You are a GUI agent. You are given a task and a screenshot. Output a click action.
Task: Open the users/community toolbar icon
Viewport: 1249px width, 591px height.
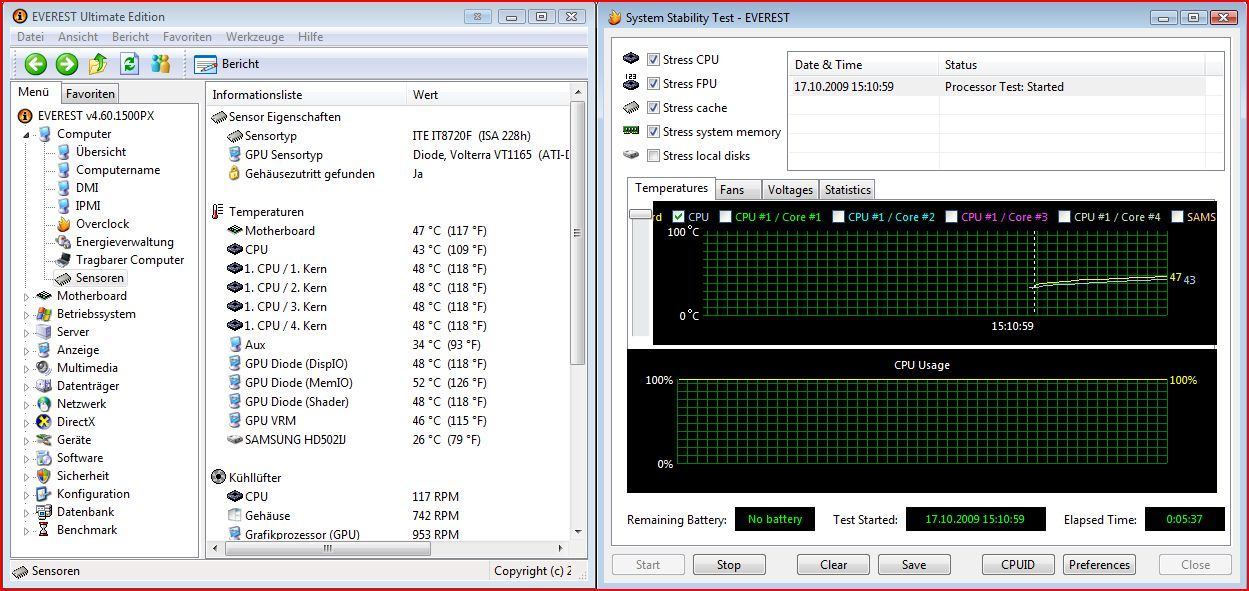(160, 64)
